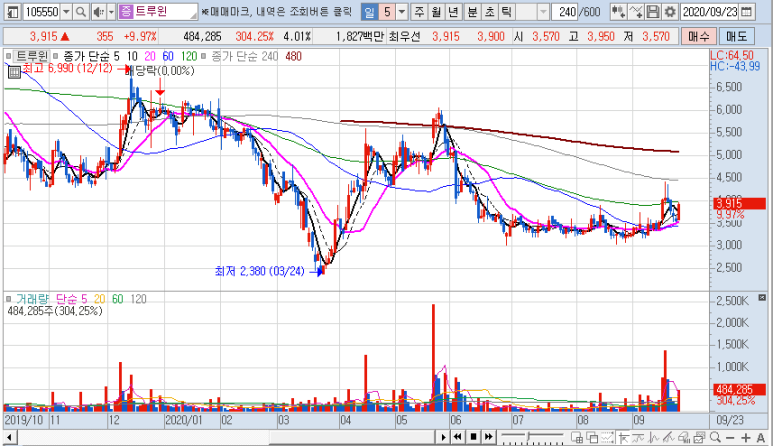The width and height of the screenshot is (773, 446).
Task: Click the add chart pane icon in bottom toolbar
Action: pos(577,437)
